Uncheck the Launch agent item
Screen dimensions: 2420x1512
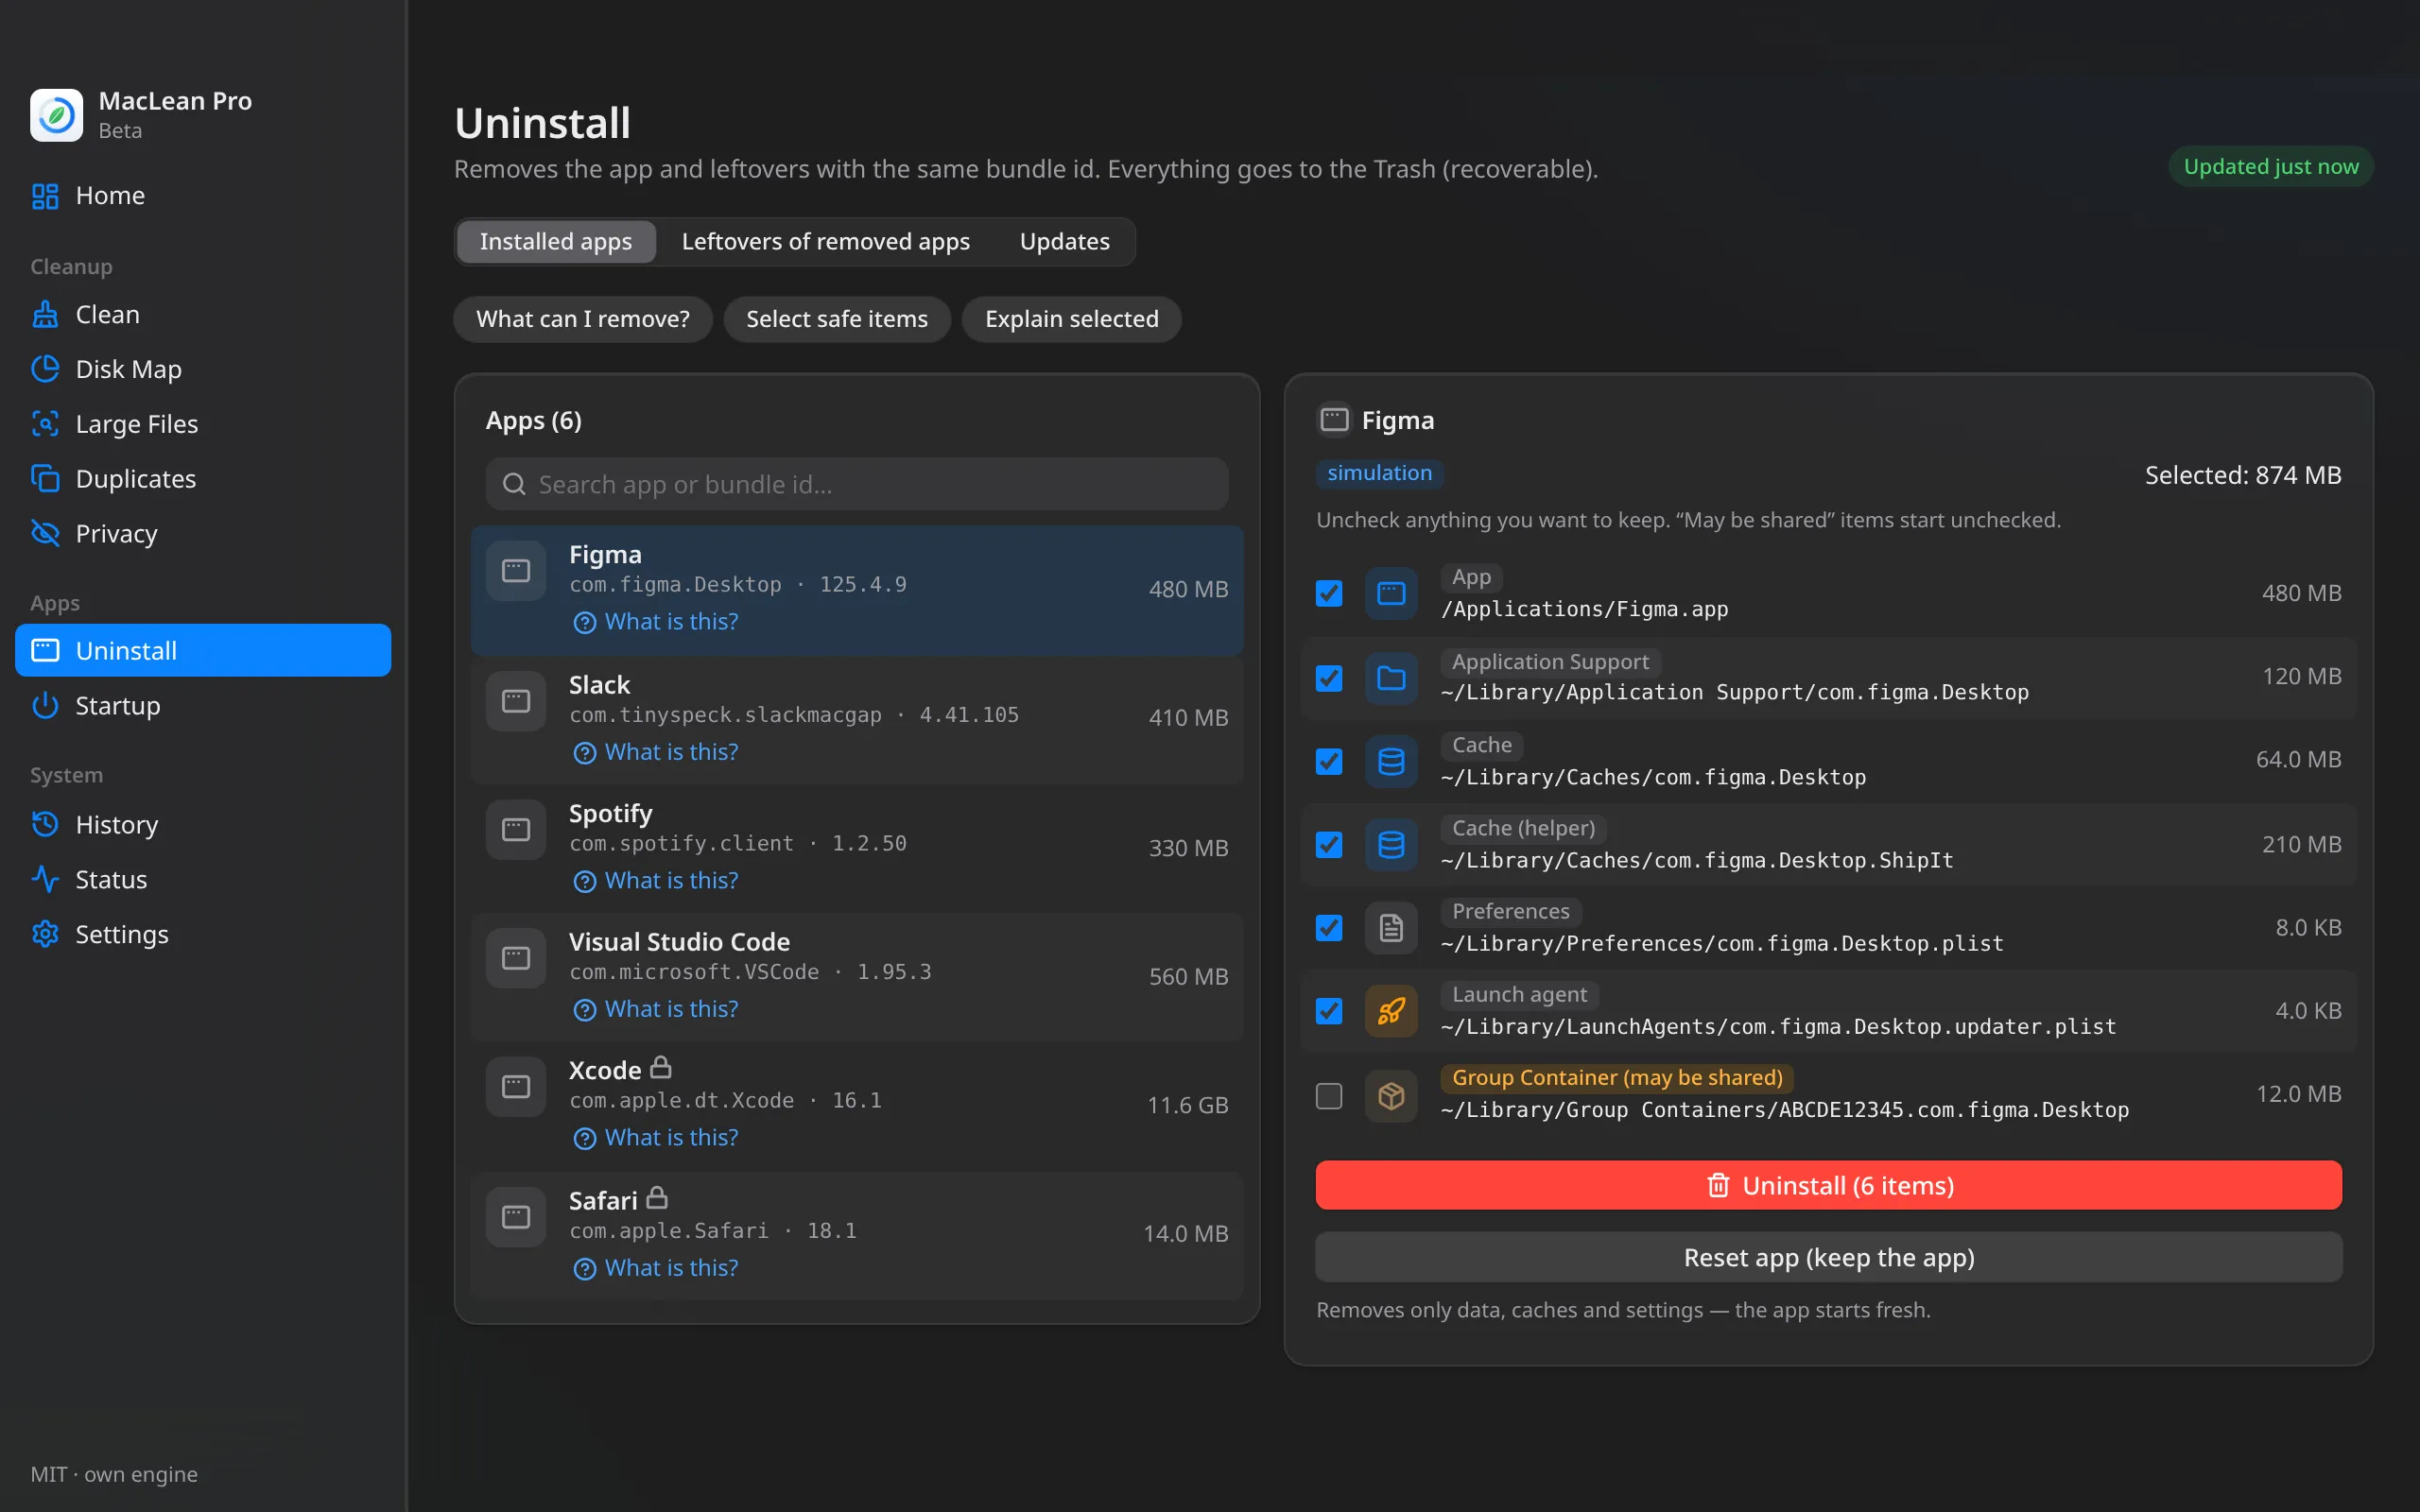click(x=1329, y=1011)
